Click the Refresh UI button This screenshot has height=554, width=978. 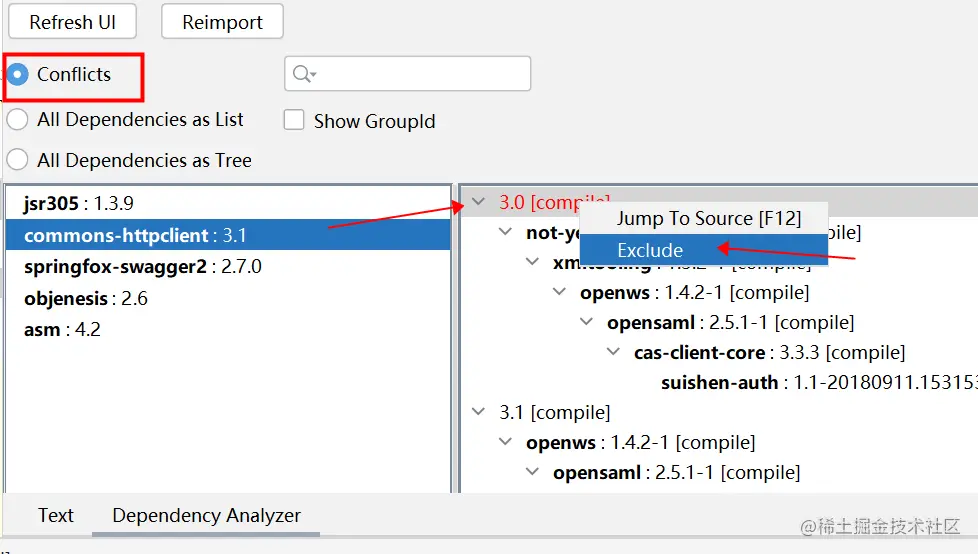click(72, 22)
